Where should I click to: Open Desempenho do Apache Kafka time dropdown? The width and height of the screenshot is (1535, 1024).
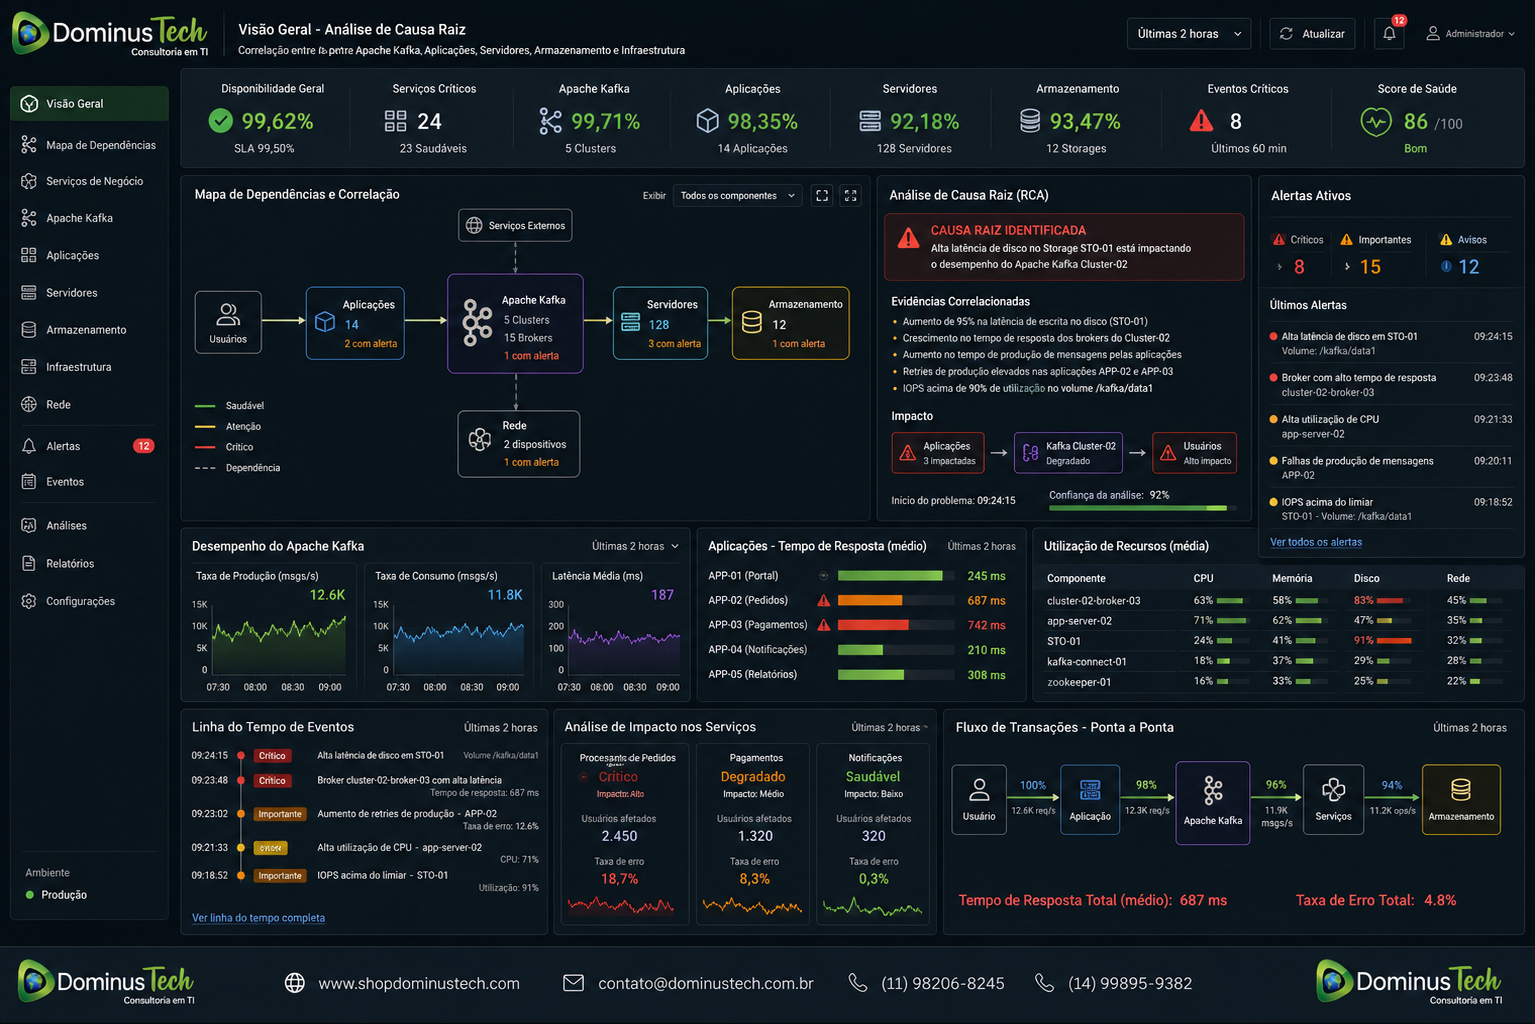click(x=635, y=546)
